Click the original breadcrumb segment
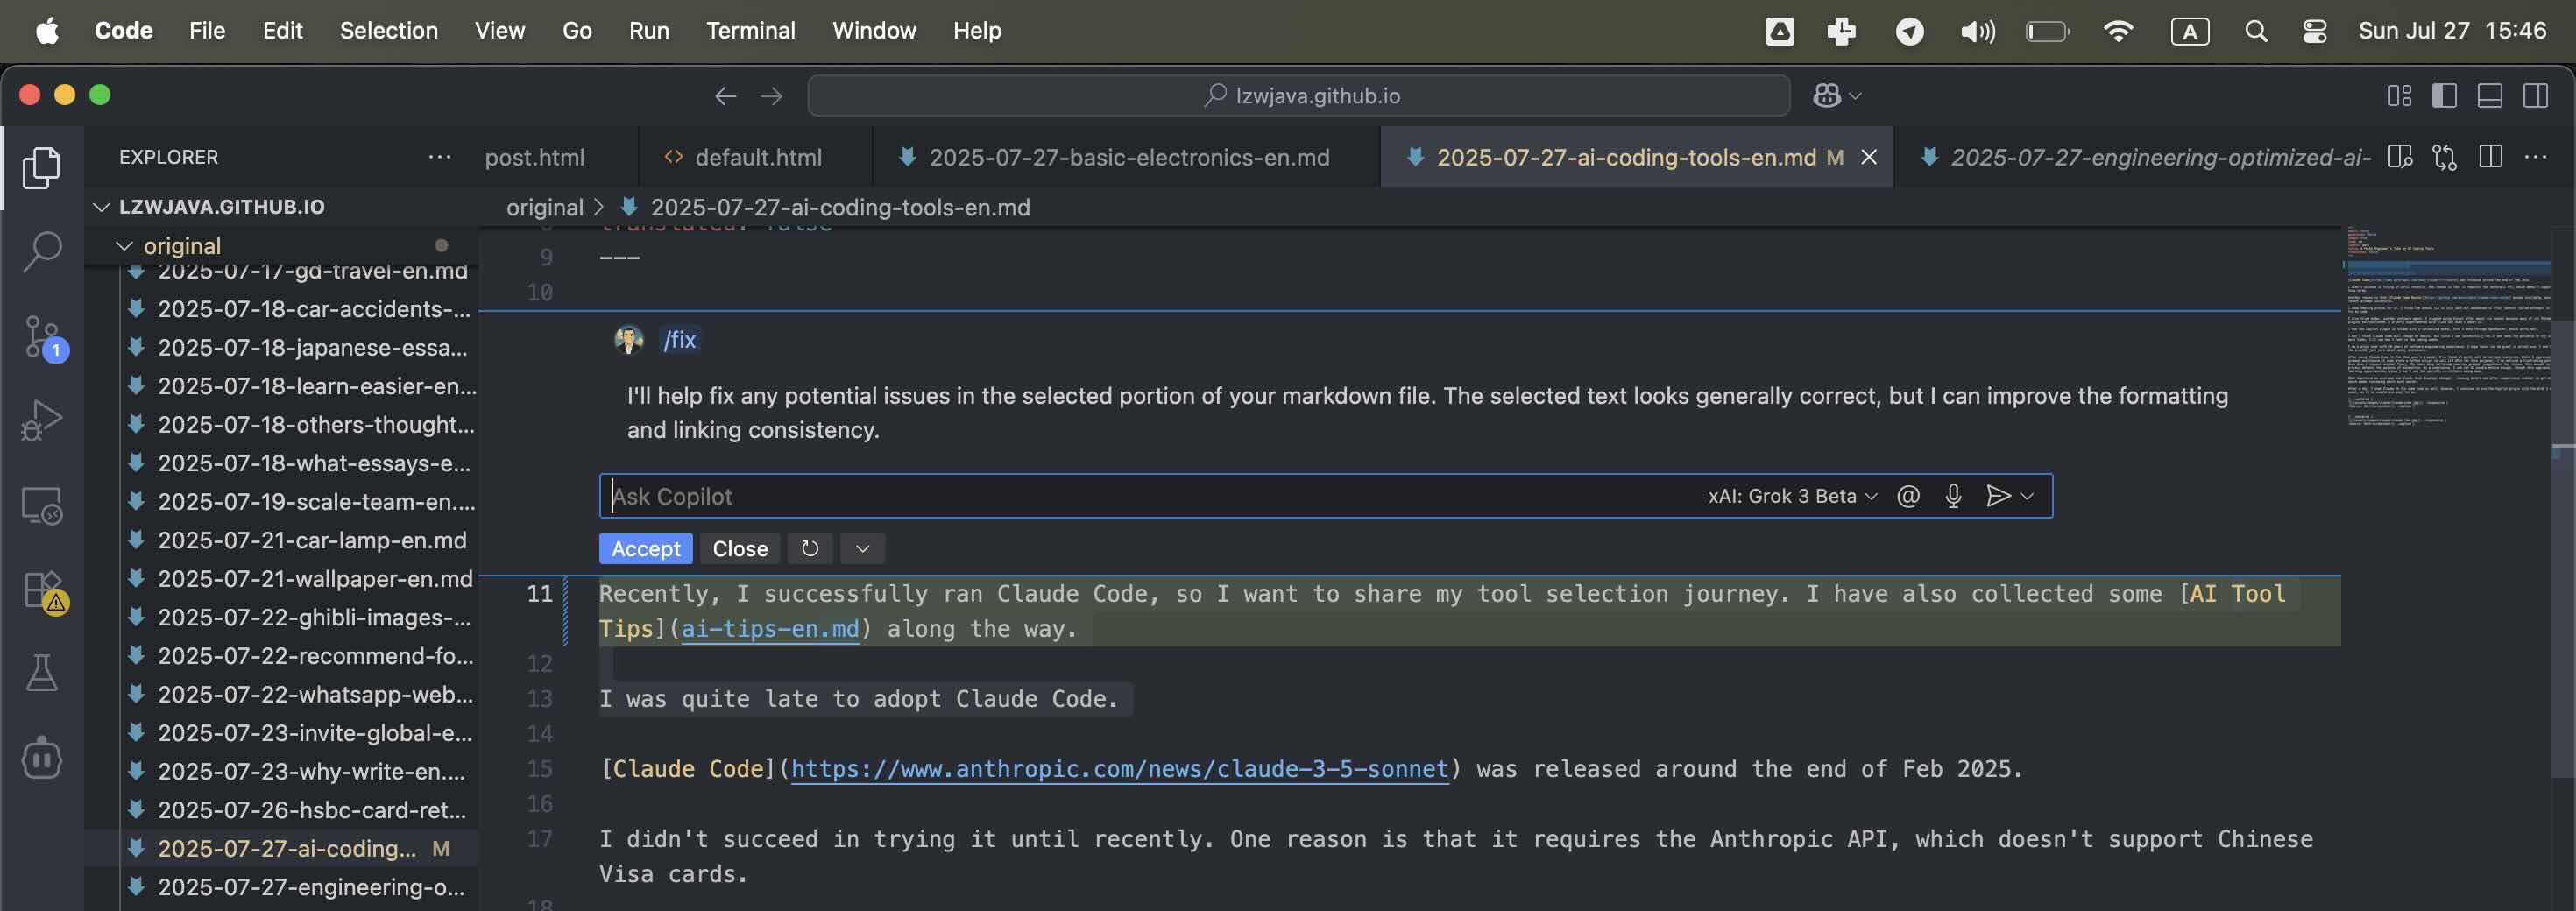This screenshot has height=911, width=2576. (x=544, y=207)
